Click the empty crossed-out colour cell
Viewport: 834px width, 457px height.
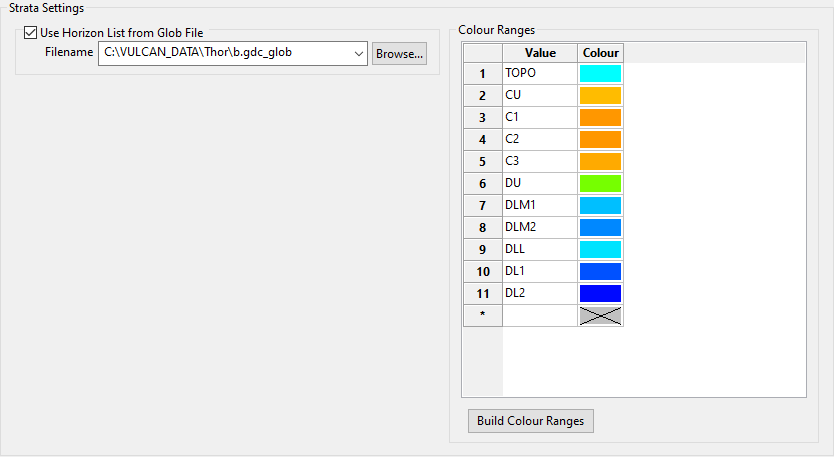tap(600, 315)
